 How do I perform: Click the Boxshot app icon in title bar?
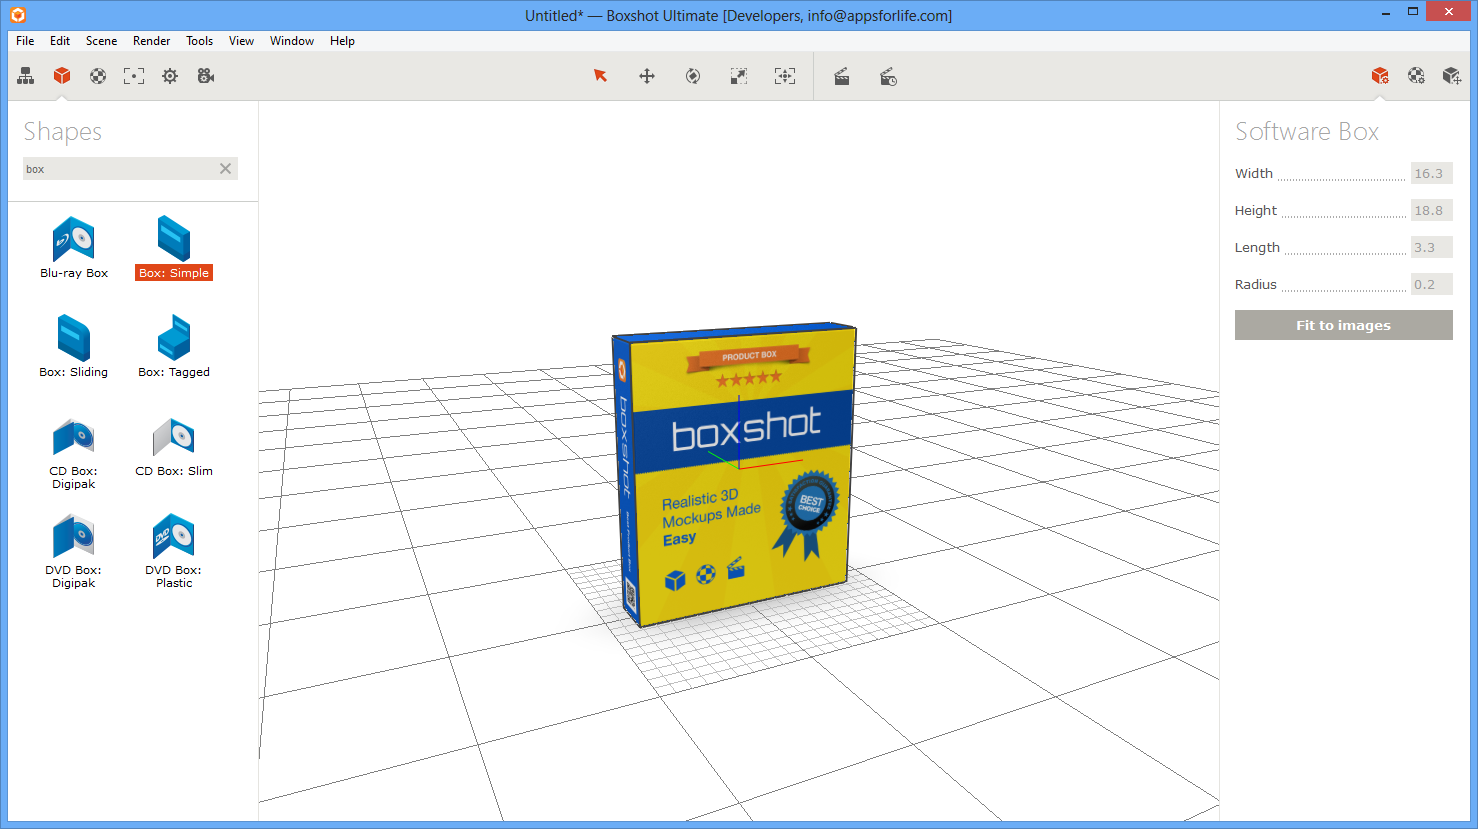tap(18, 15)
